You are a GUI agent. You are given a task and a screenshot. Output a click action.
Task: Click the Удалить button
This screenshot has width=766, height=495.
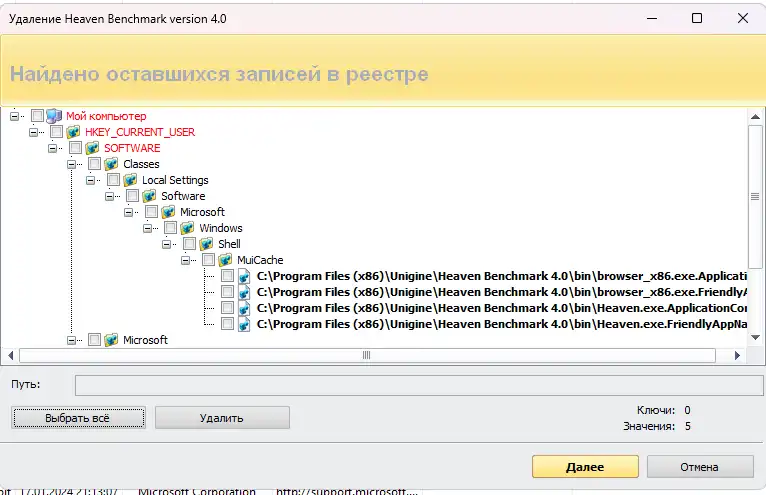coord(222,418)
